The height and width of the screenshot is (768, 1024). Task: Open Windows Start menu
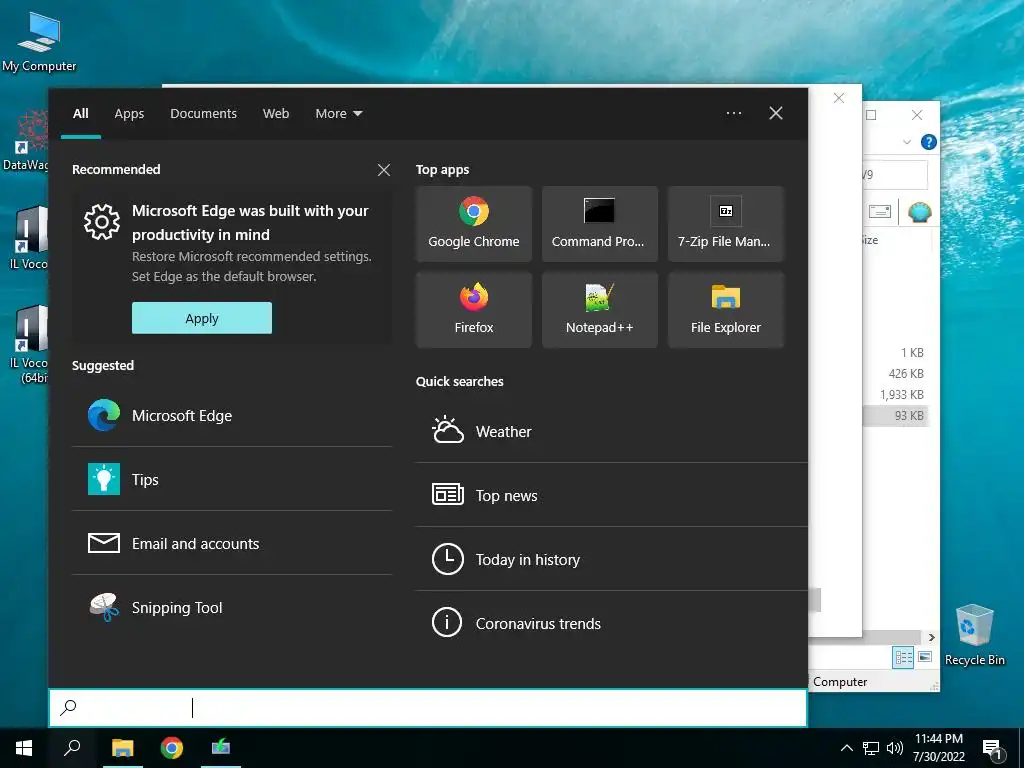[x=24, y=748]
